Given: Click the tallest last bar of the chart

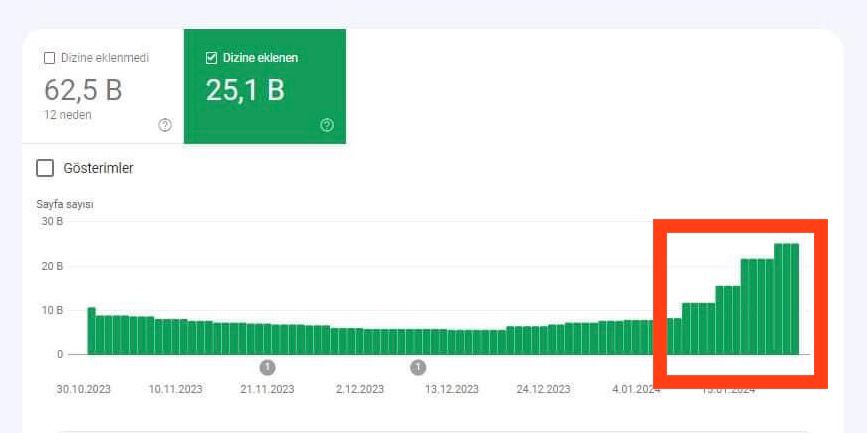Looking at the screenshot, I should (795, 299).
